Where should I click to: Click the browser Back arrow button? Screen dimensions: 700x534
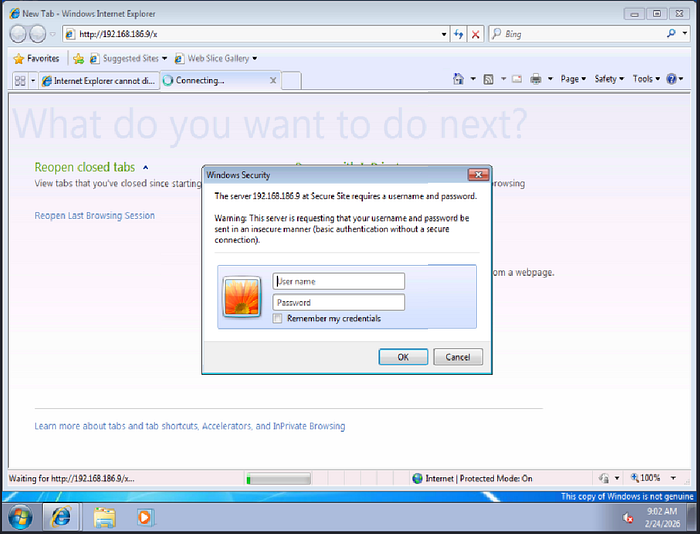[18, 34]
